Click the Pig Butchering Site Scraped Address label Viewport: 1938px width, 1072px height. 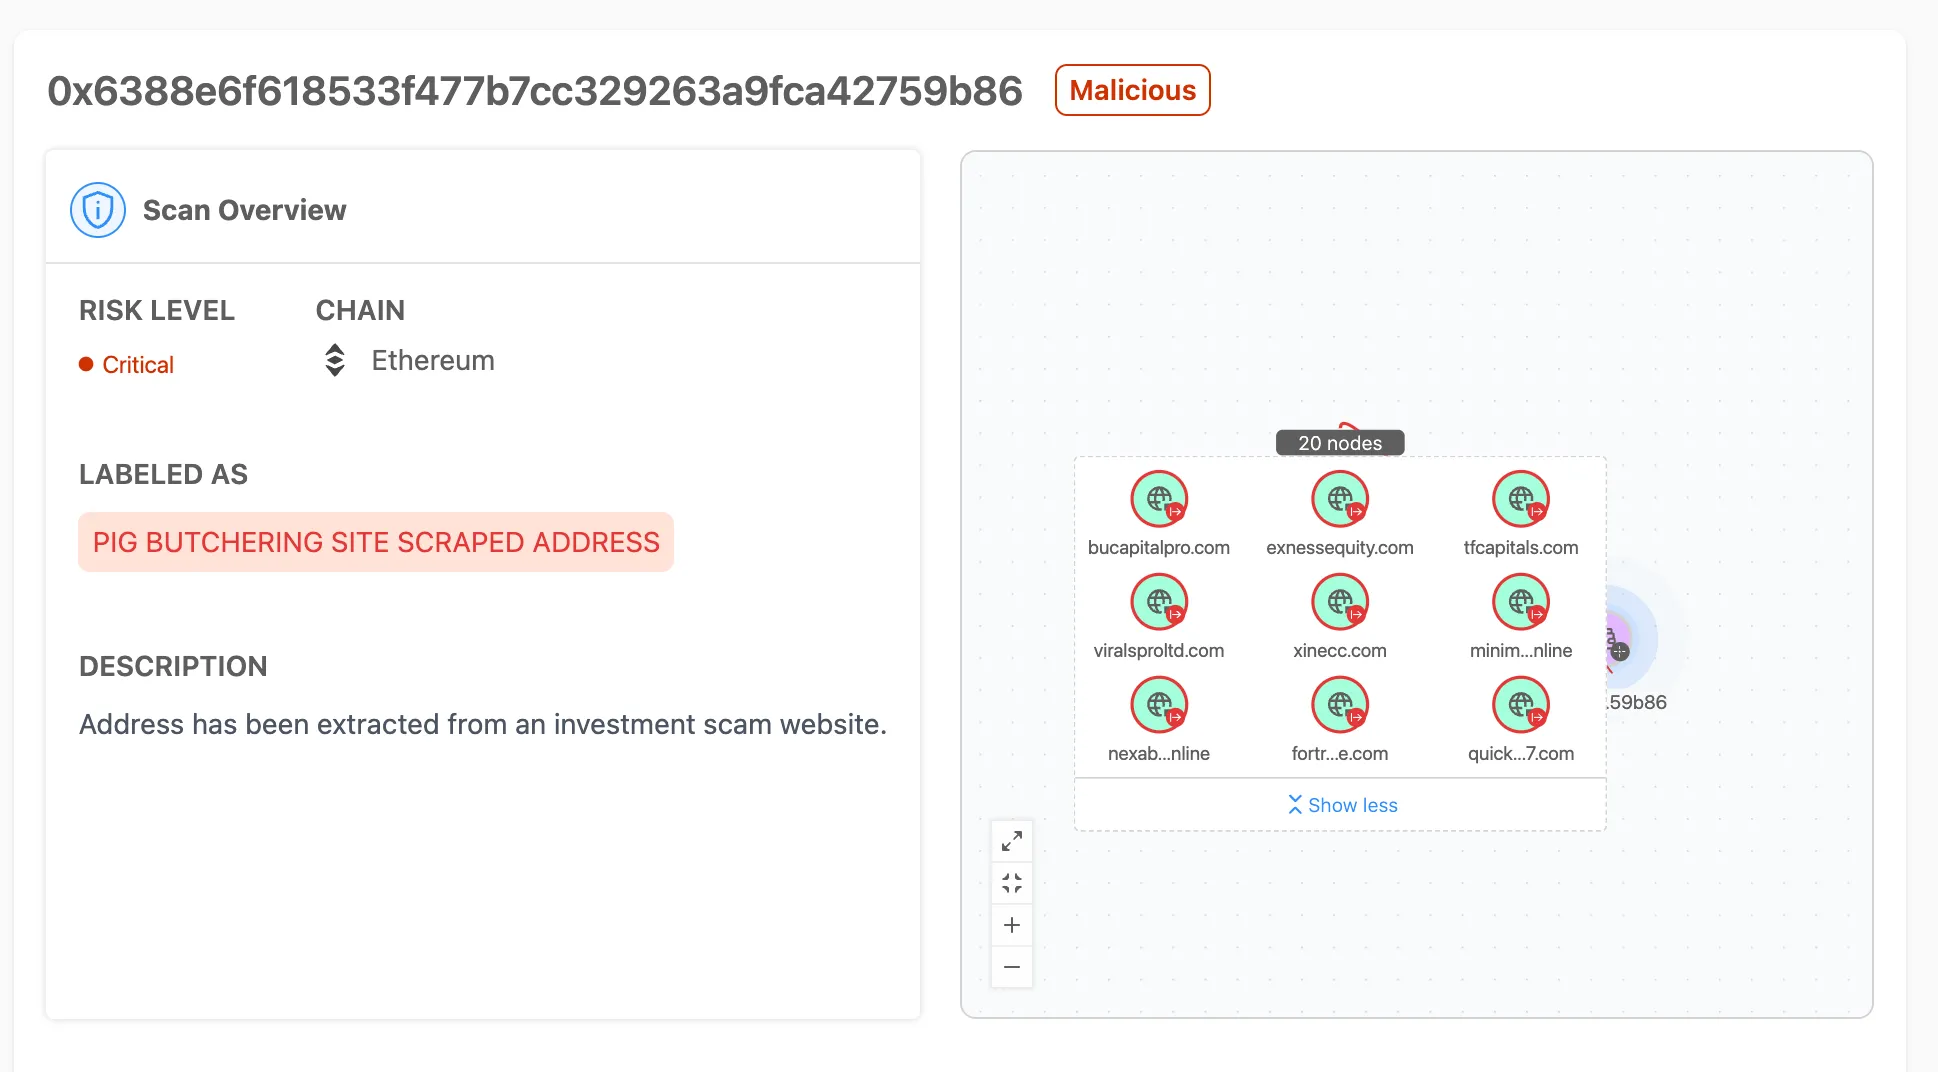tap(376, 542)
